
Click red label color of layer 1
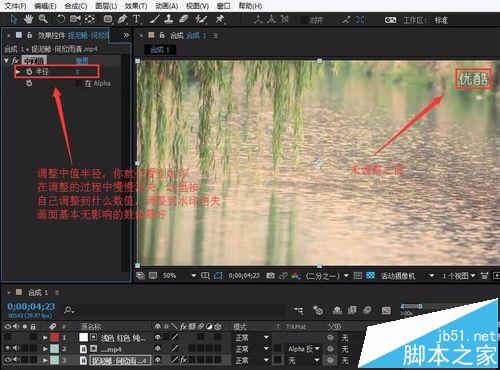(54, 337)
